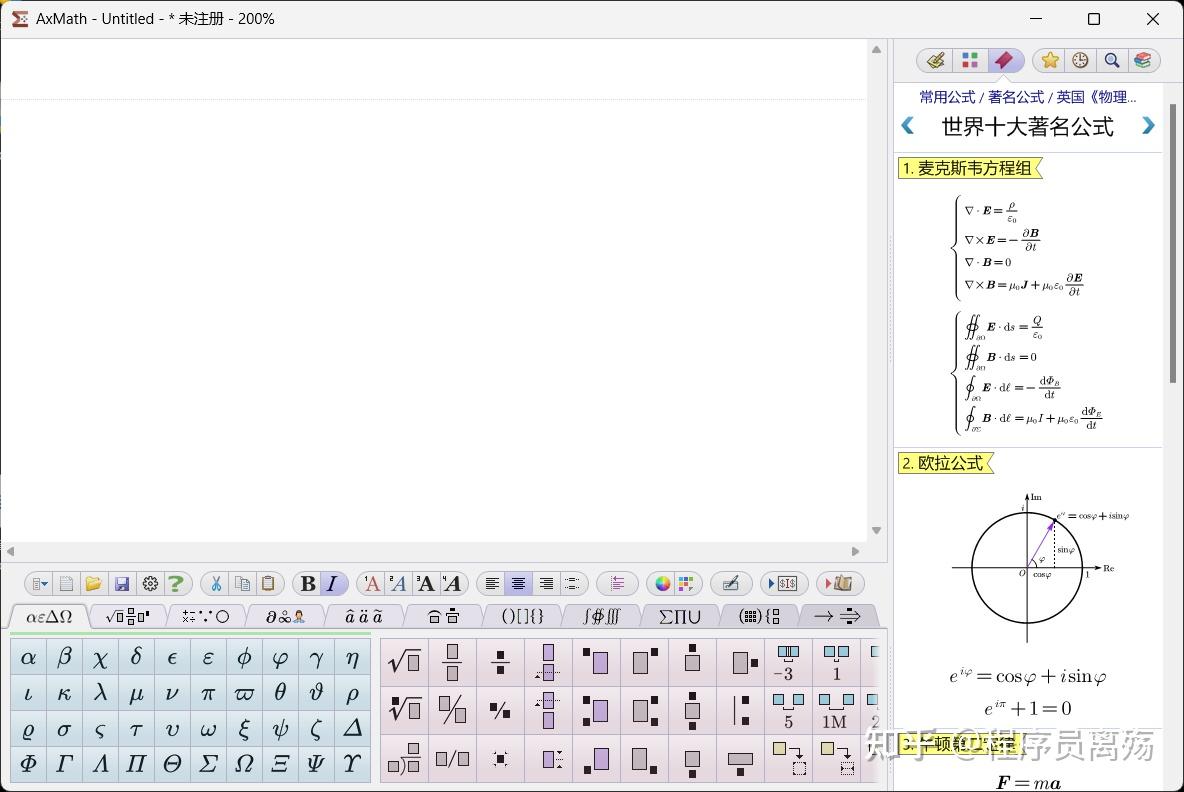The height and width of the screenshot is (792, 1184).
Task: Click the search magnifier icon
Action: pyautogui.click(x=1112, y=60)
